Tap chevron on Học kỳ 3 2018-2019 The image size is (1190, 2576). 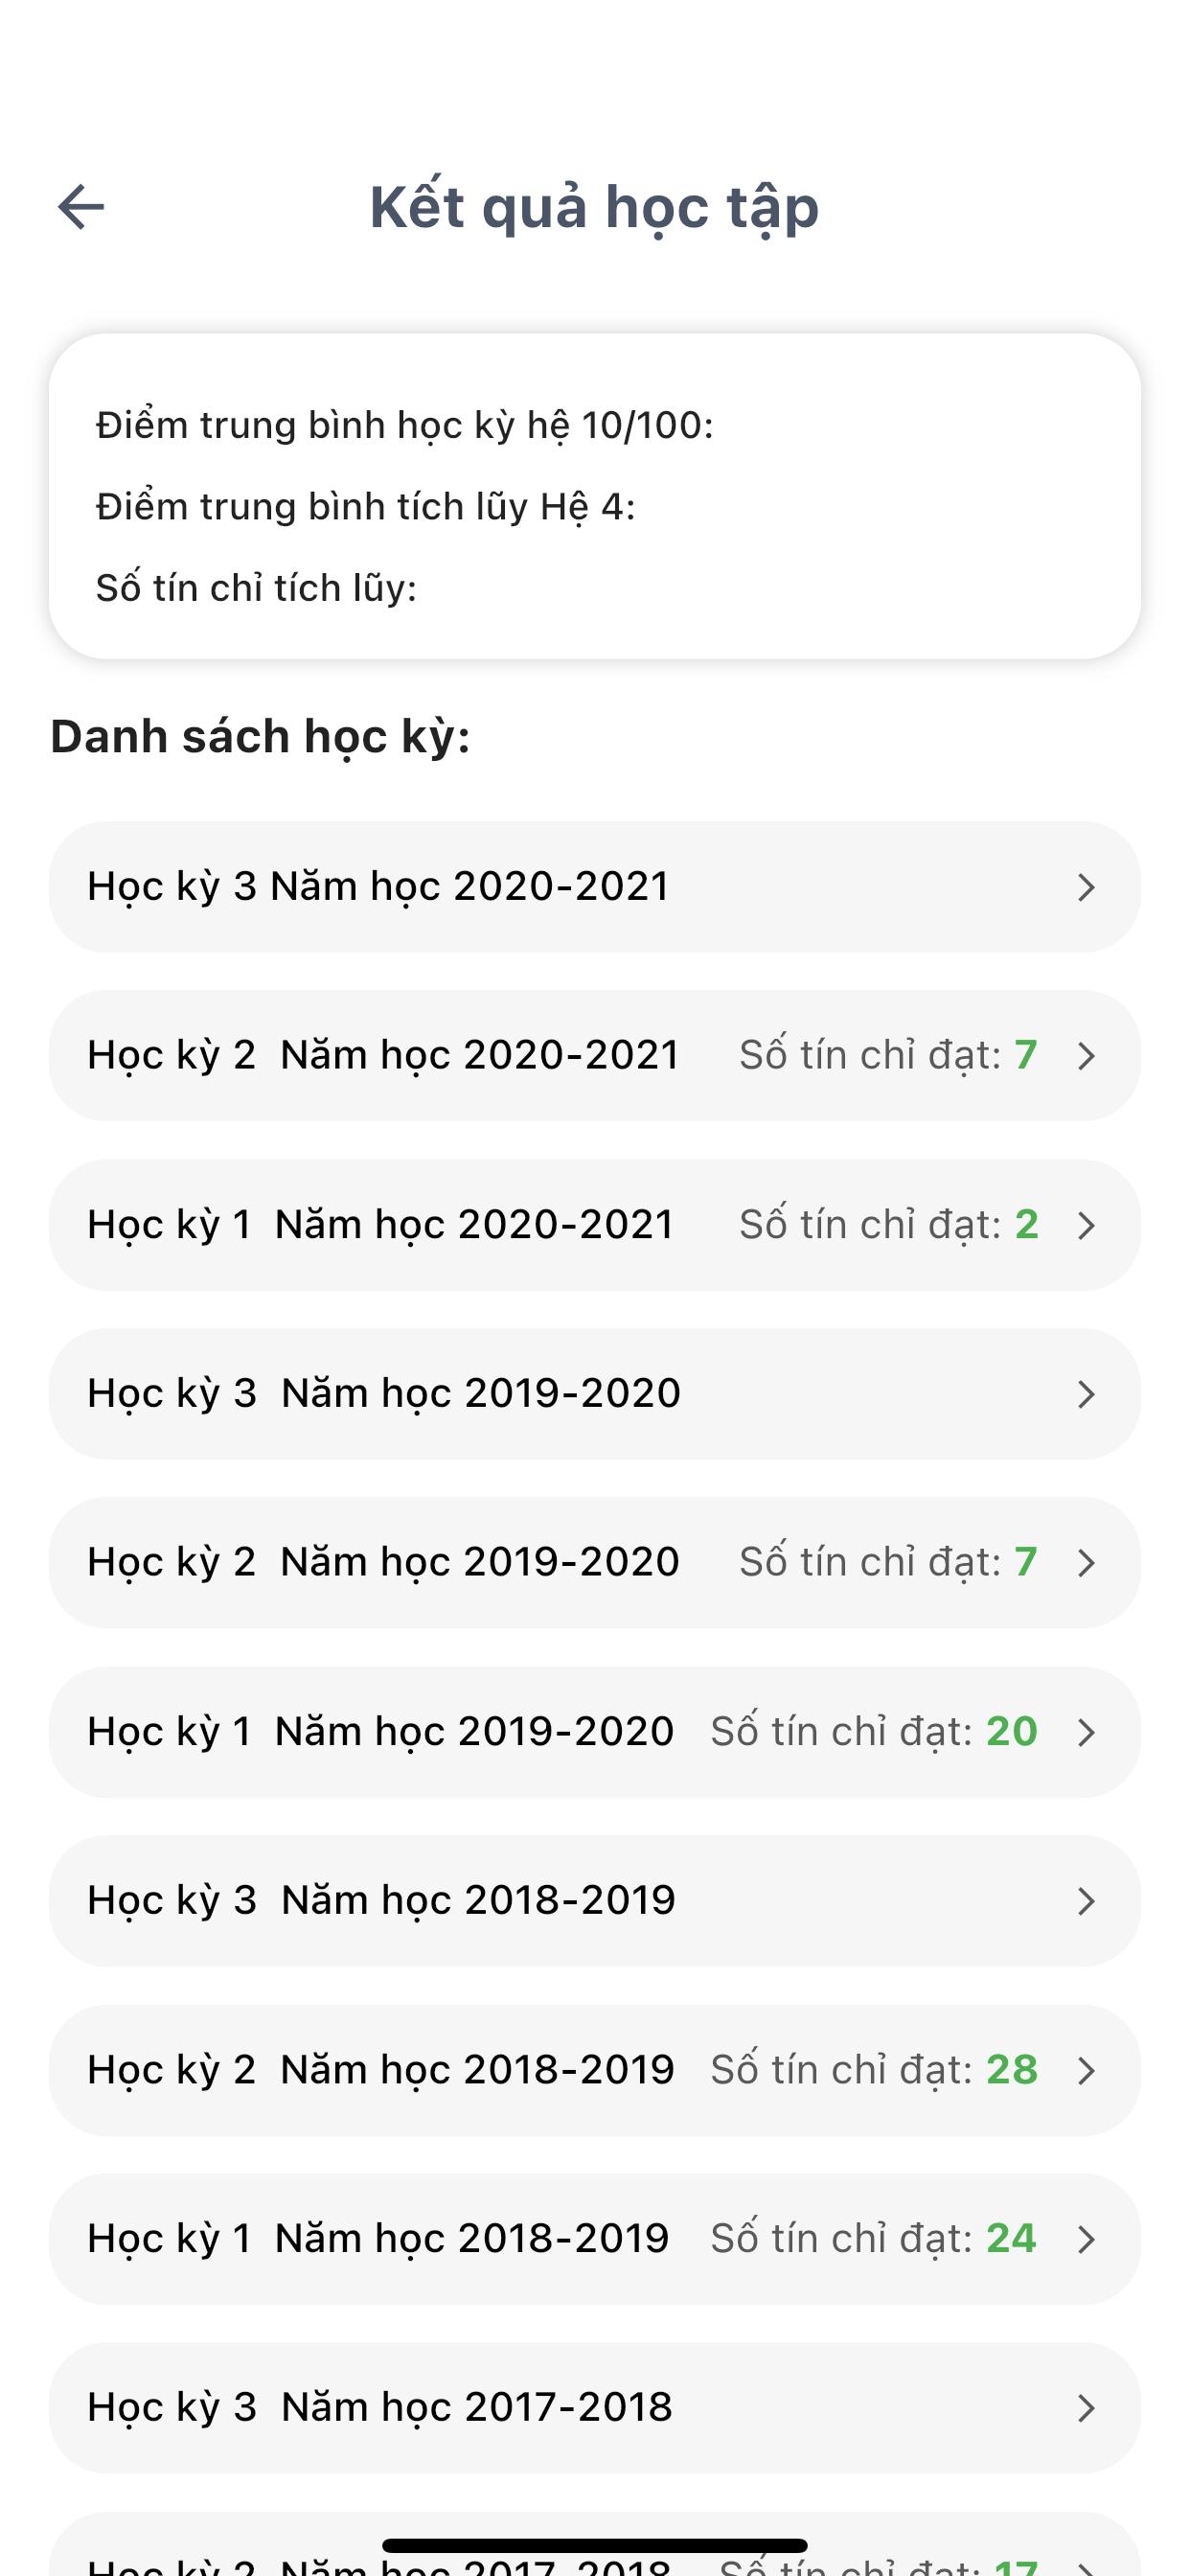(x=1086, y=1901)
